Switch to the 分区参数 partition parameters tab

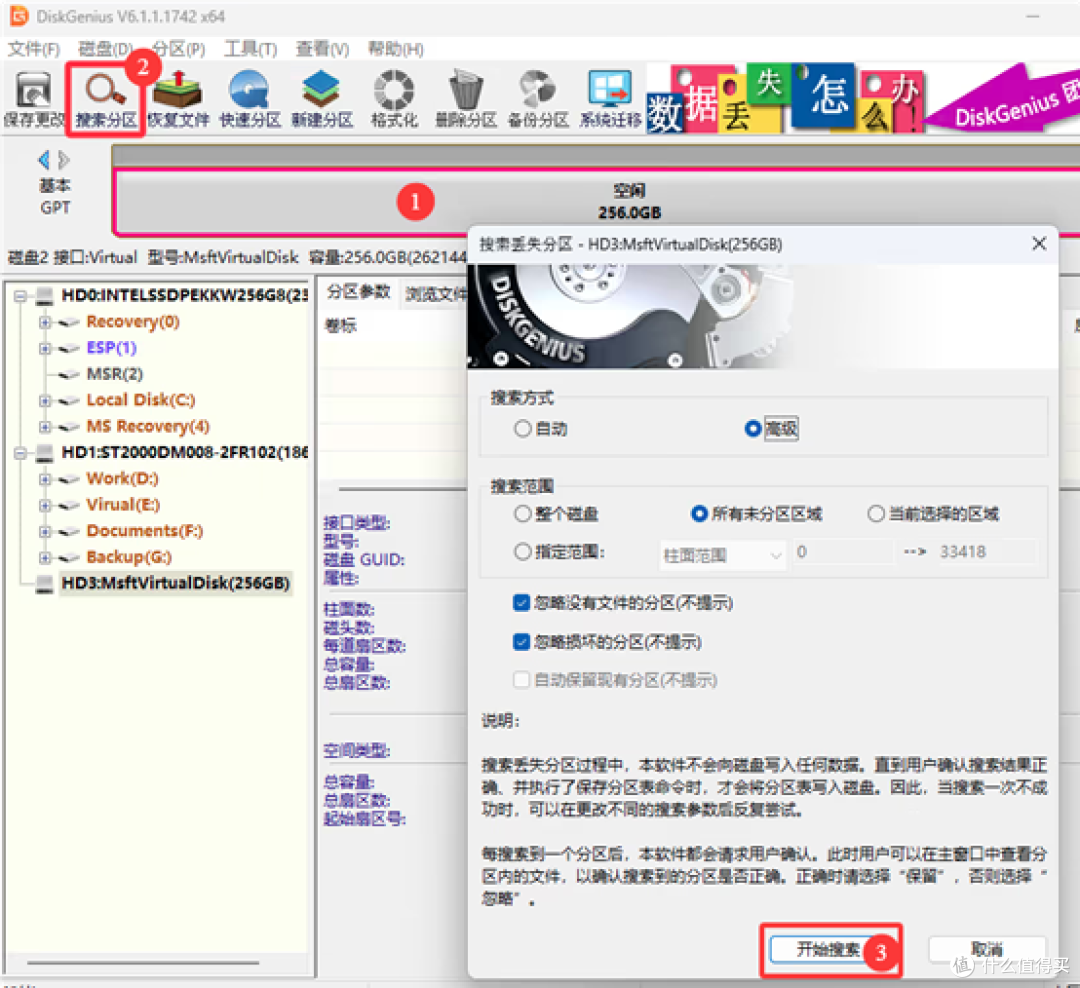tap(358, 292)
